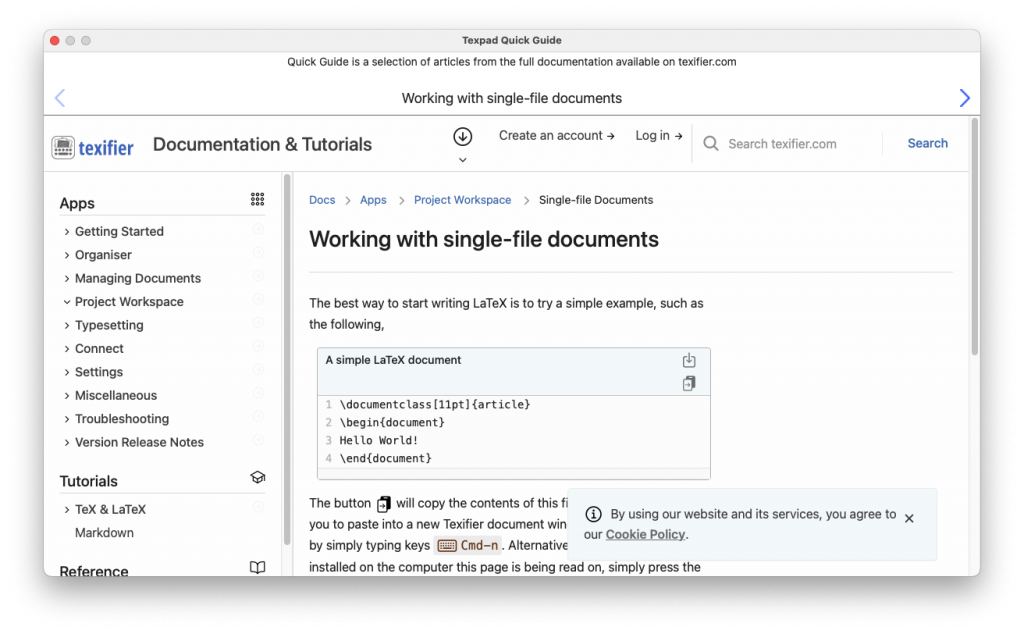Viewport: 1024px width, 634px height.
Task: Click code line \documentclass[11pt]{article}
Action: tap(435, 405)
